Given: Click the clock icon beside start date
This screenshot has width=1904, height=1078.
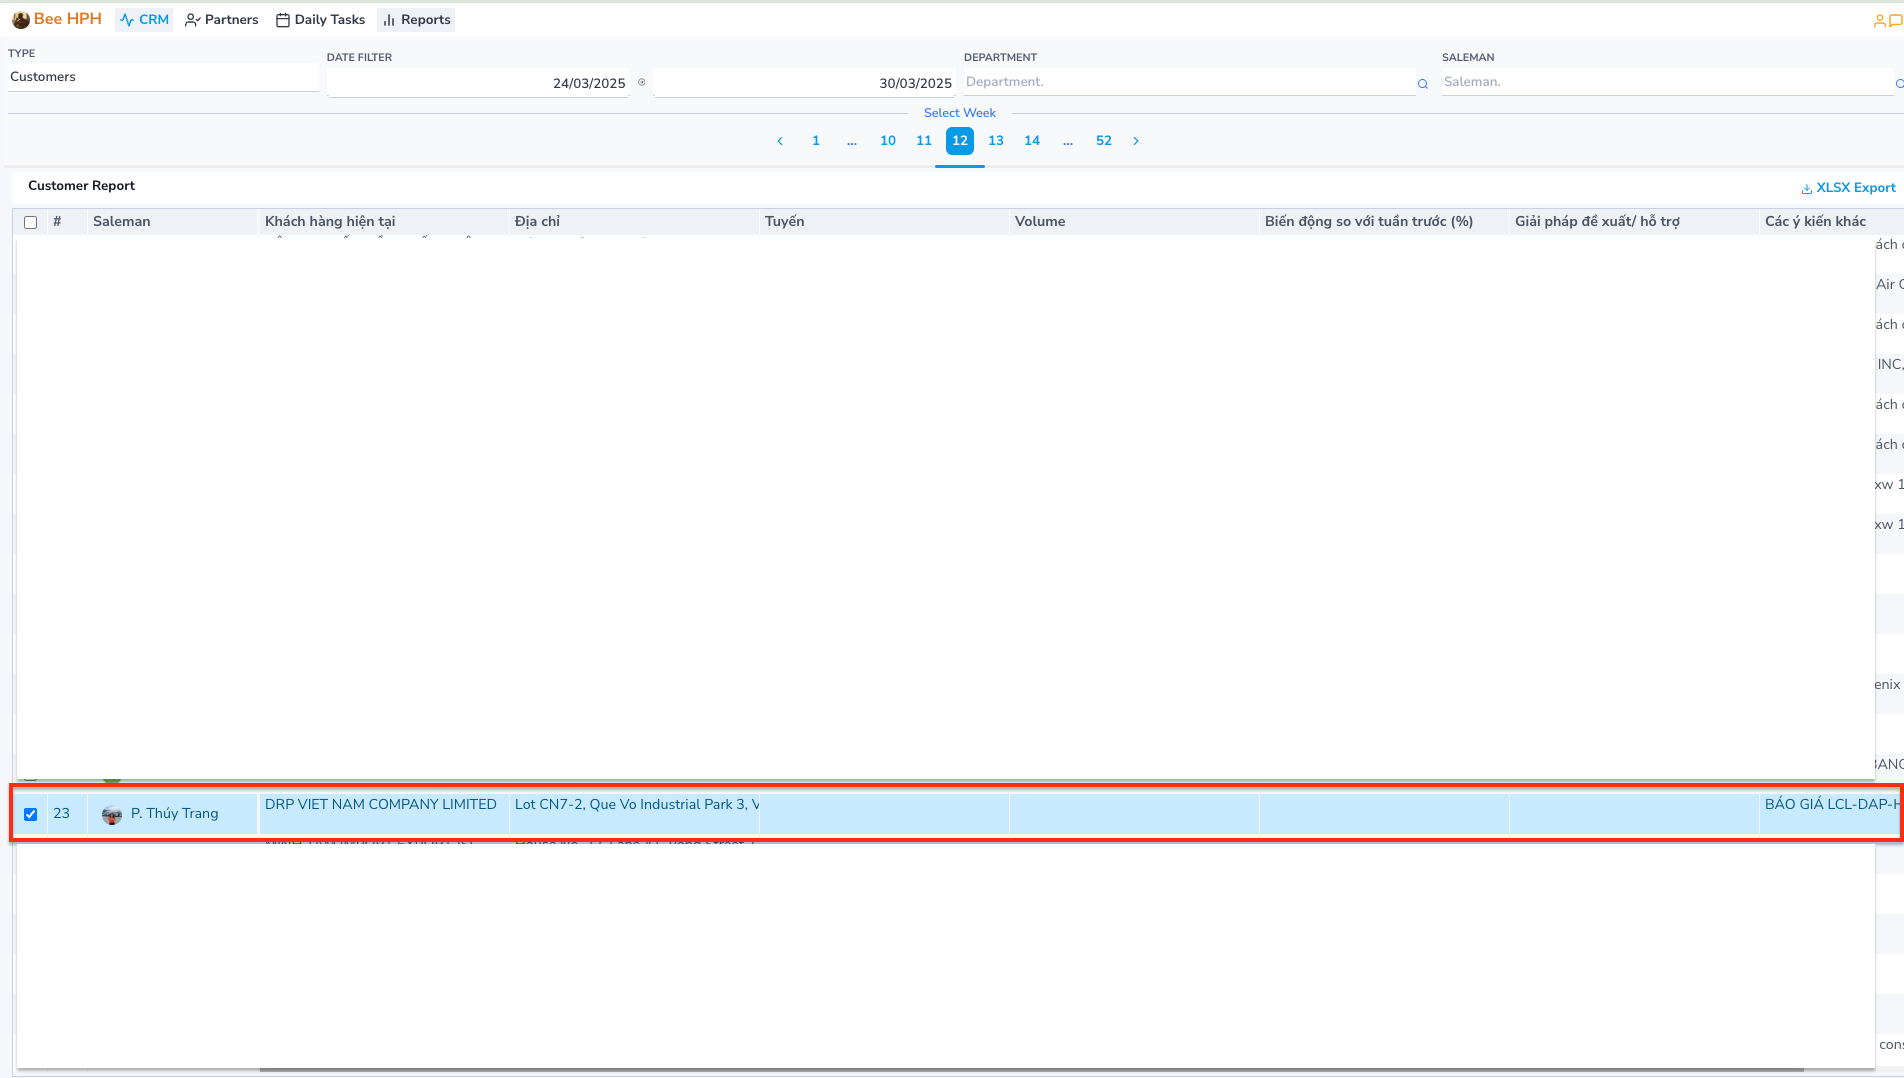Looking at the screenshot, I should click(x=642, y=83).
